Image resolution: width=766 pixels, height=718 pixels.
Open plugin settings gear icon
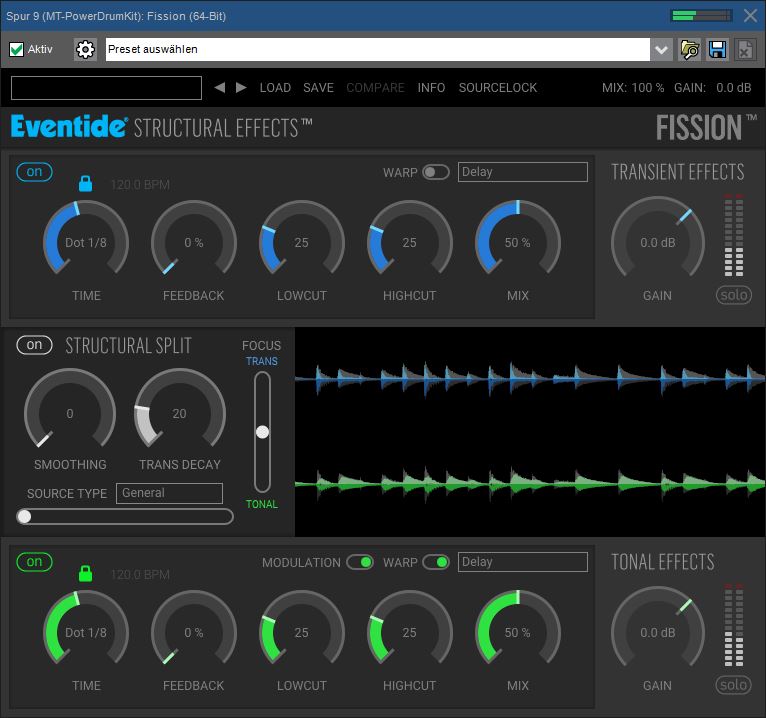click(x=85, y=49)
